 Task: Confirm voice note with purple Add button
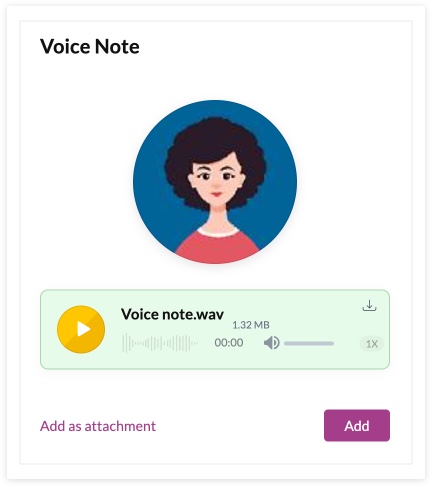pos(357,426)
